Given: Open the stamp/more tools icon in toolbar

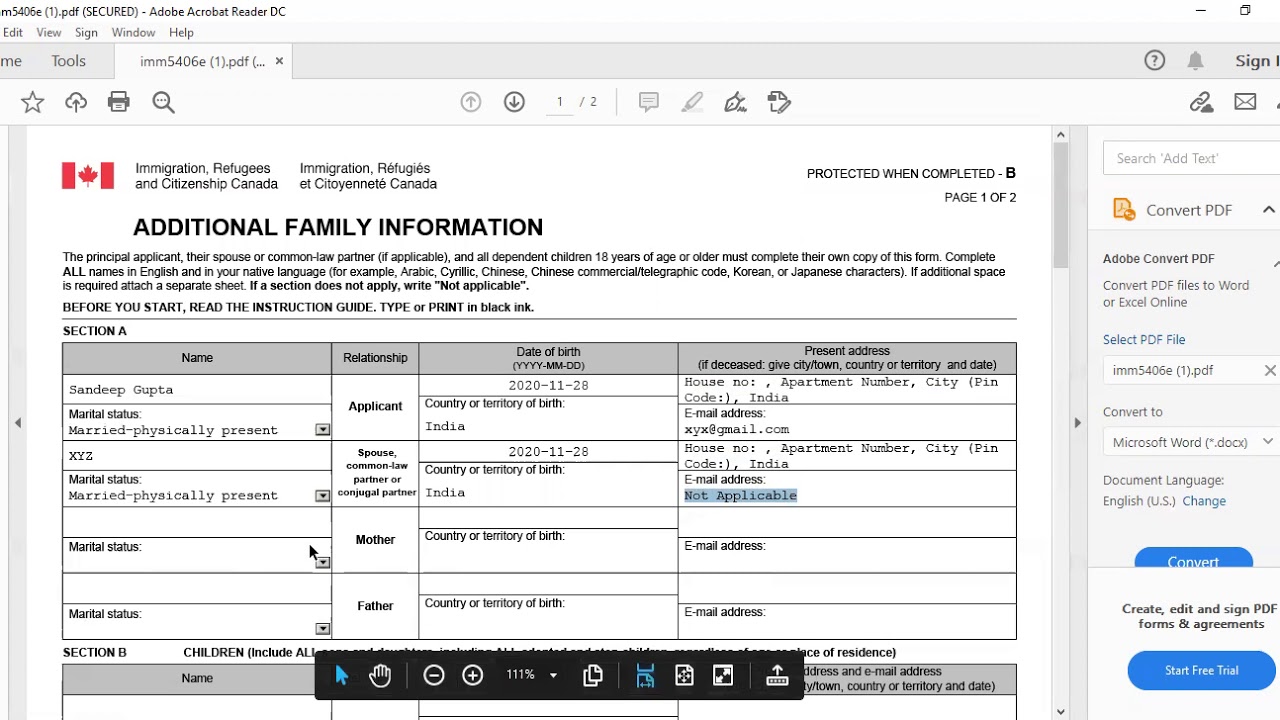Looking at the screenshot, I should (779, 102).
